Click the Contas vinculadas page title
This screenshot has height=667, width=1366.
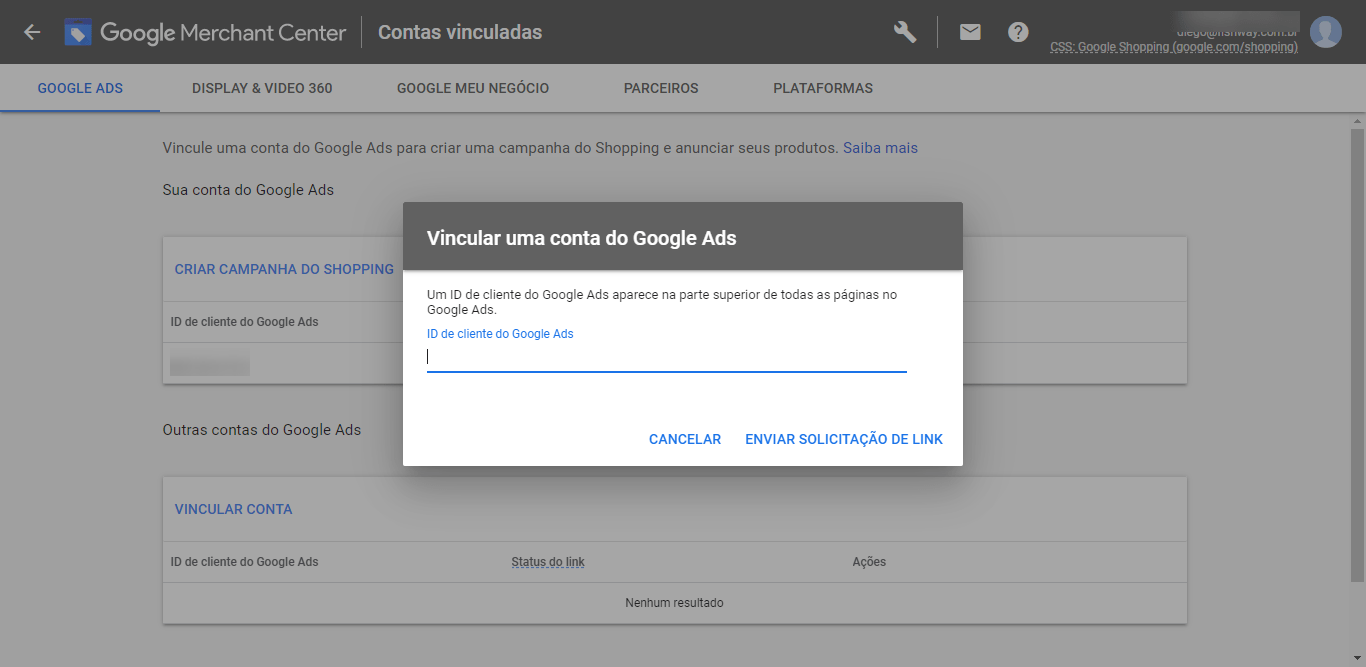click(x=460, y=32)
